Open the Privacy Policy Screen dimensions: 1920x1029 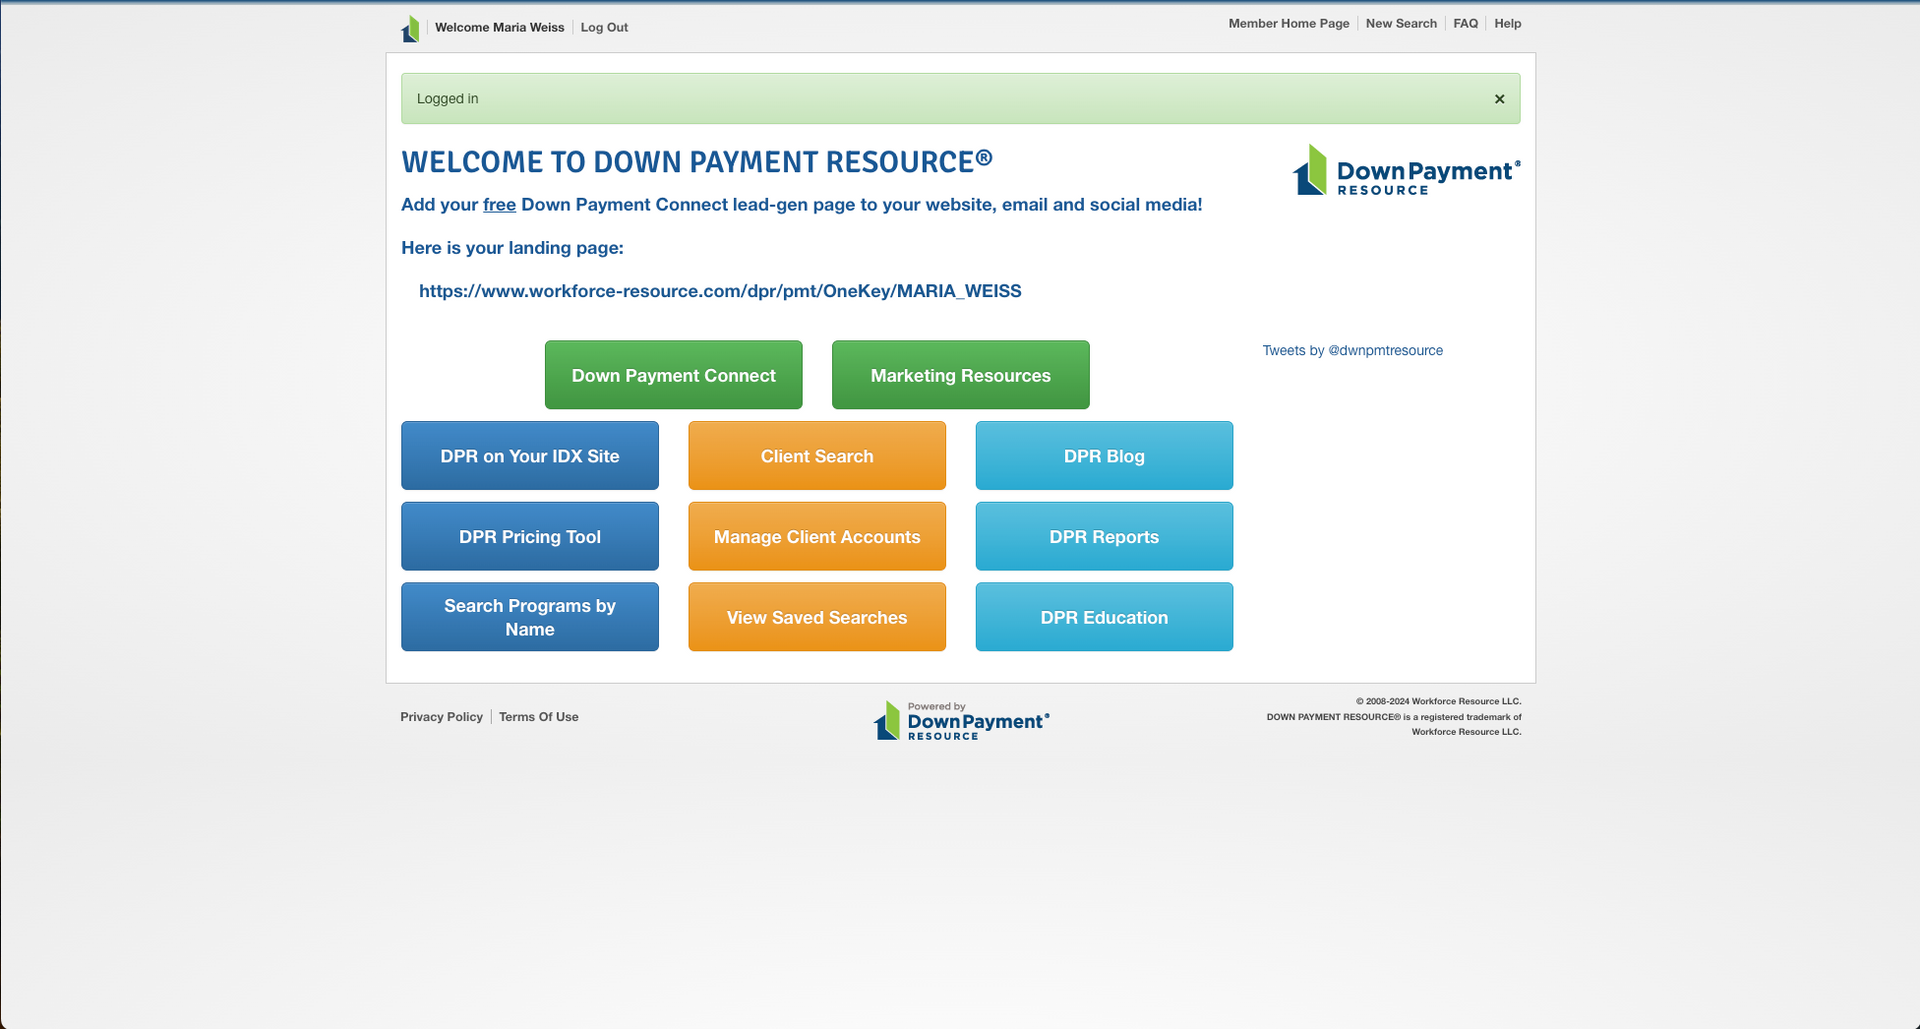coord(441,716)
